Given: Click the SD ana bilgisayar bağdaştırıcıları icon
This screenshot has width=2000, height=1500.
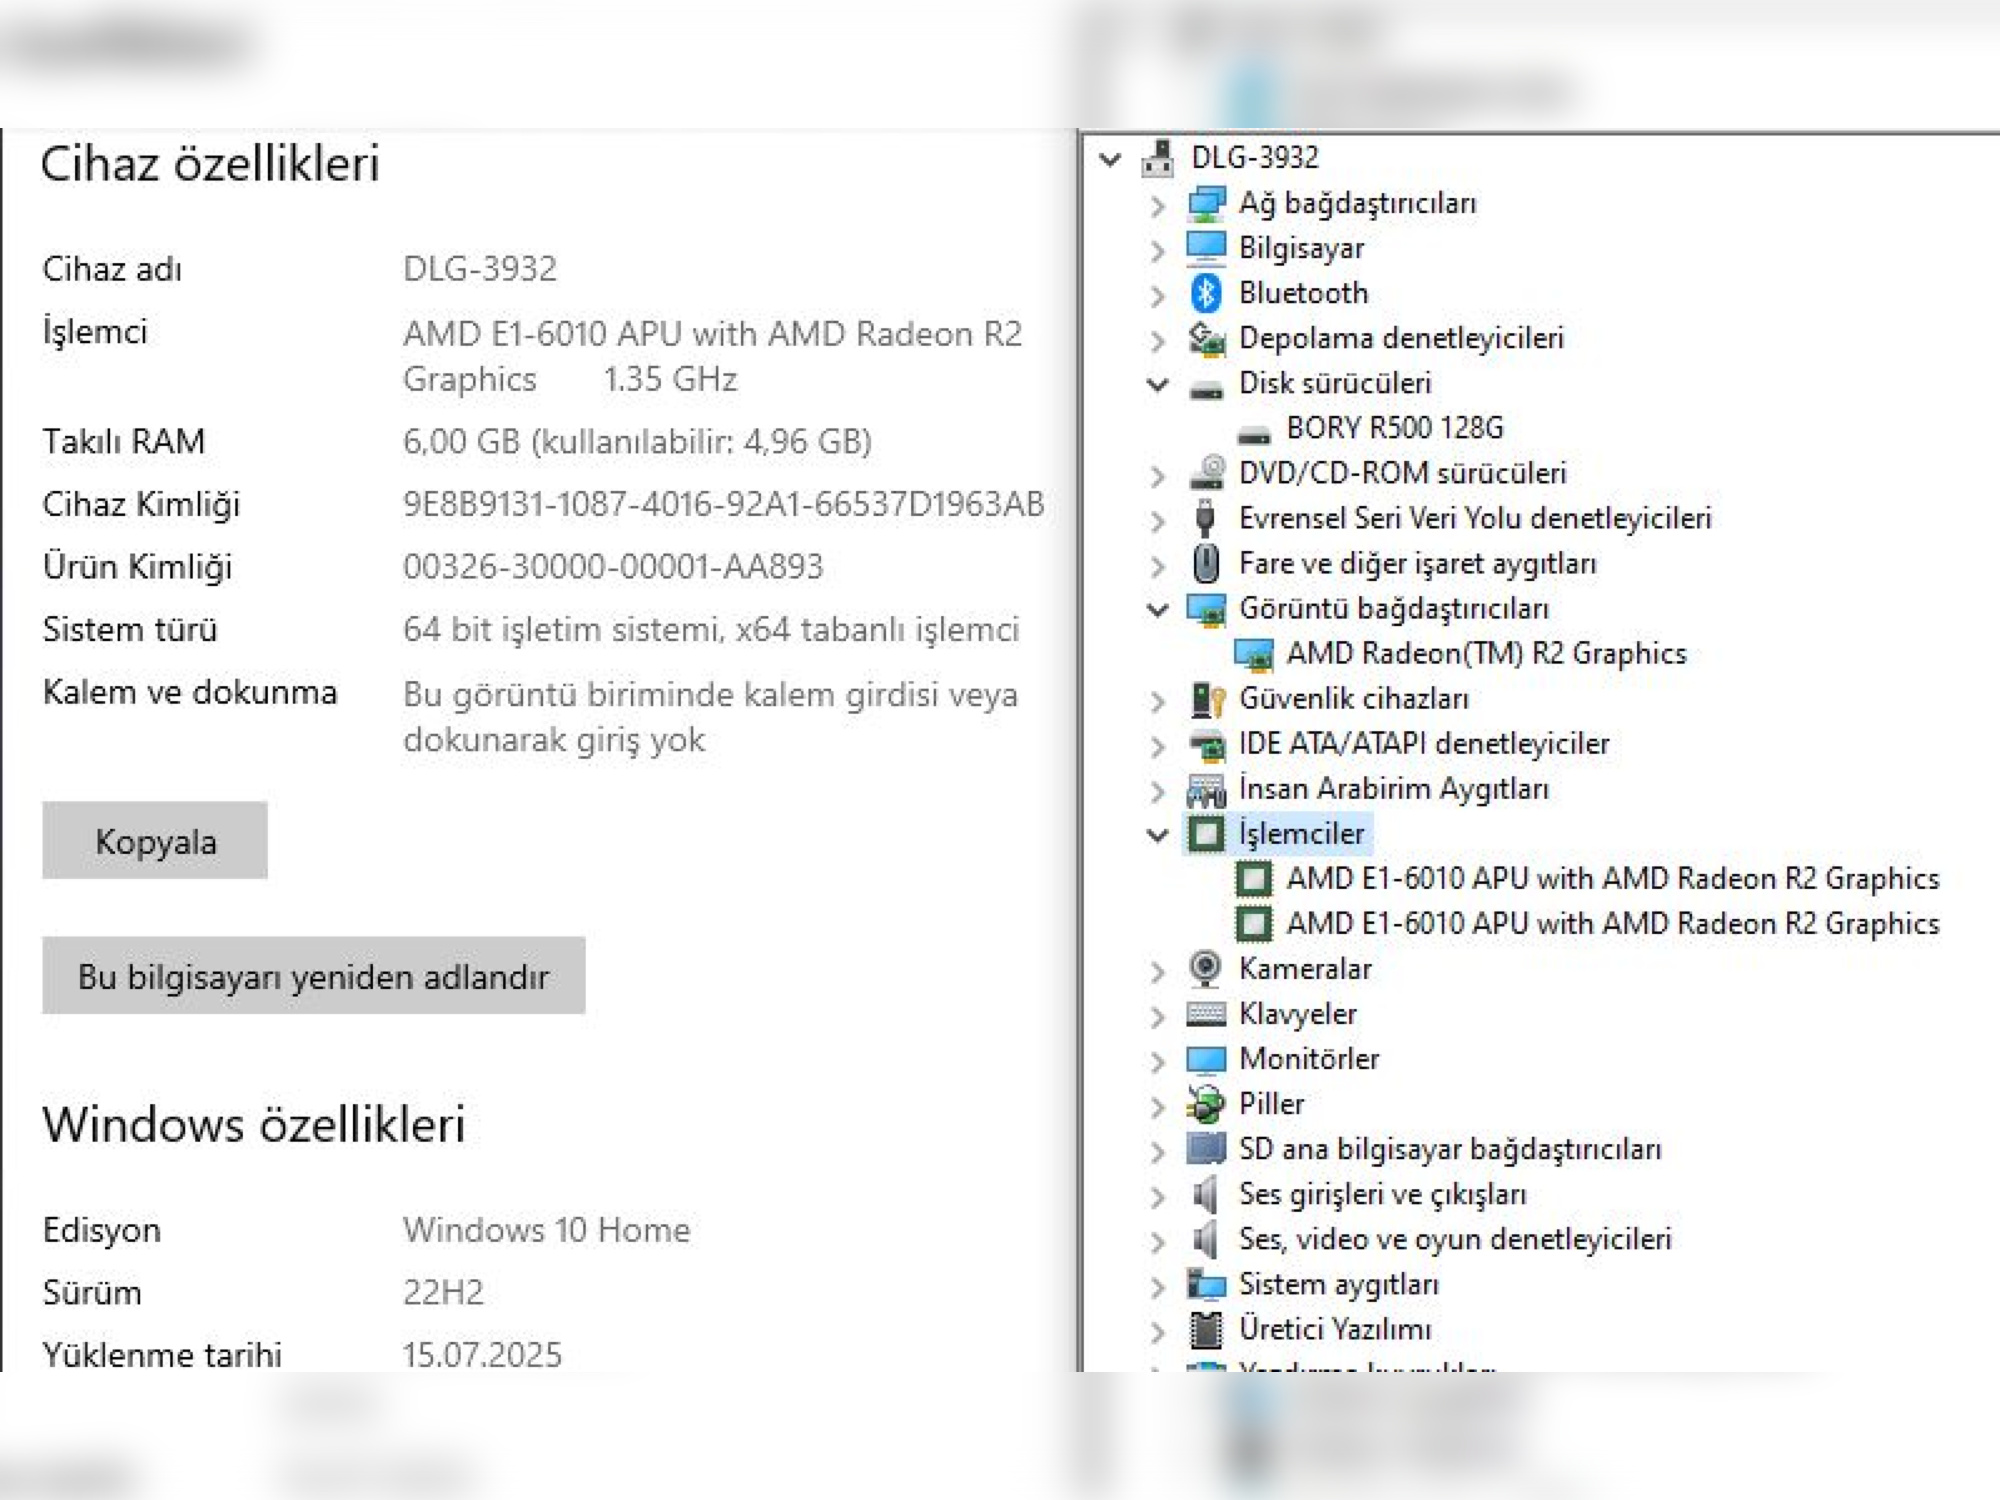Looking at the screenshot, I should (x=1206, y=1149).
